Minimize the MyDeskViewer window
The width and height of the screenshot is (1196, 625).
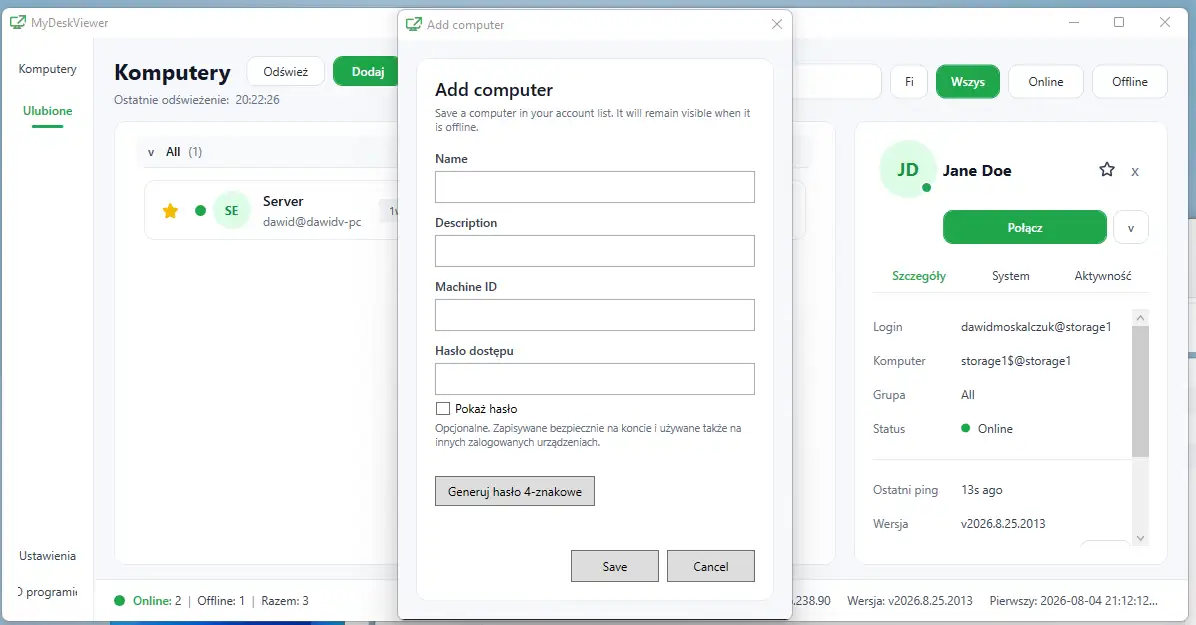1074,22
